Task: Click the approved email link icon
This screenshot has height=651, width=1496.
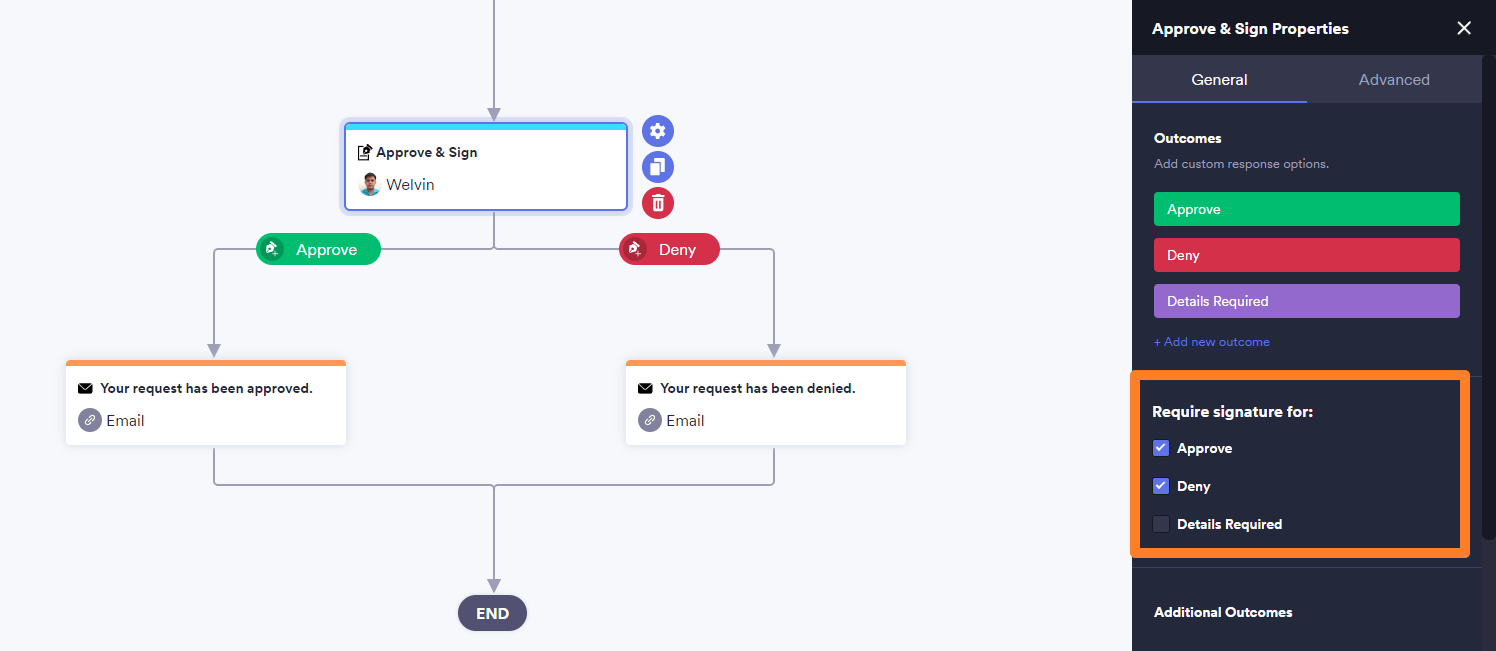Action: pyautogui.click(x=90, y=420)
